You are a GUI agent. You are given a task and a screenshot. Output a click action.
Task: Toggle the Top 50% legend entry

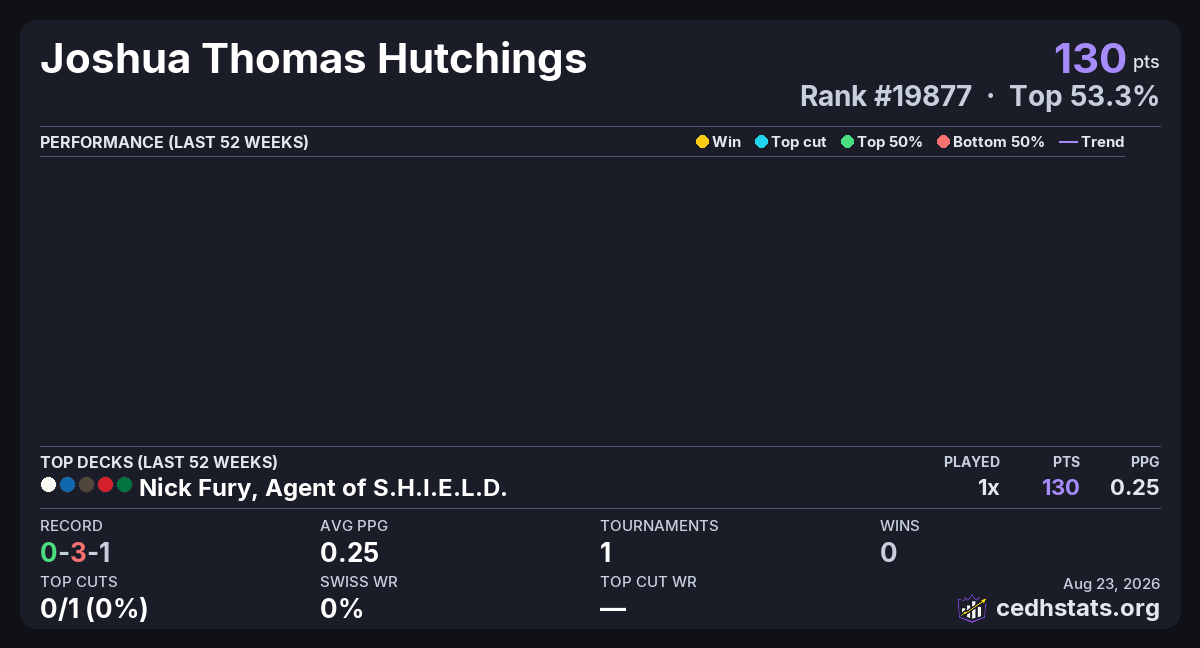pos(882,142)
